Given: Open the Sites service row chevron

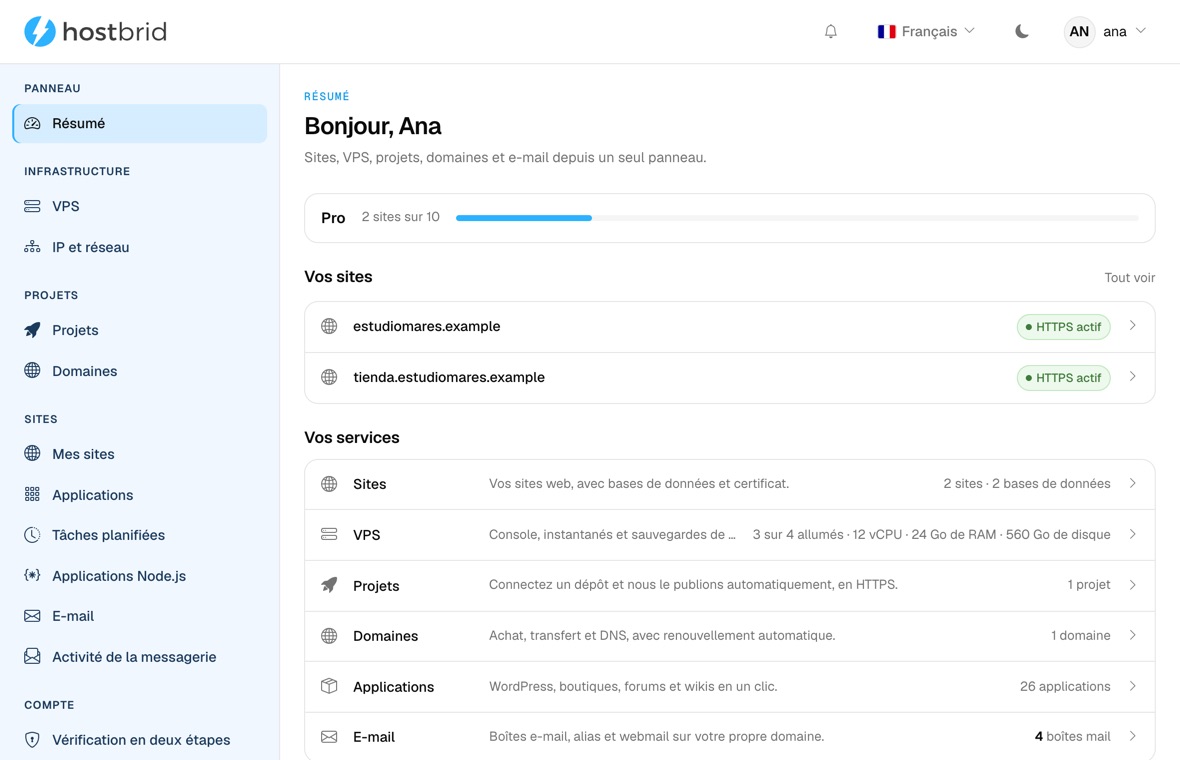Looking at the screenshot, I should 1133,483.
